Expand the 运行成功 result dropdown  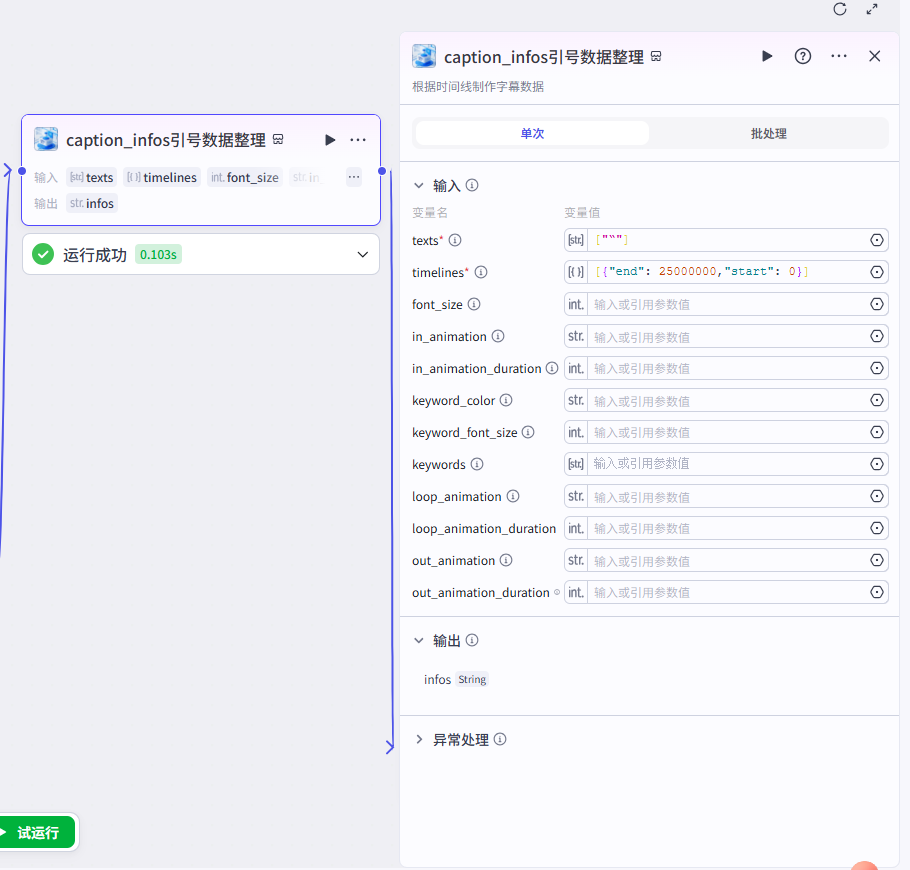(x=362, y=254)
